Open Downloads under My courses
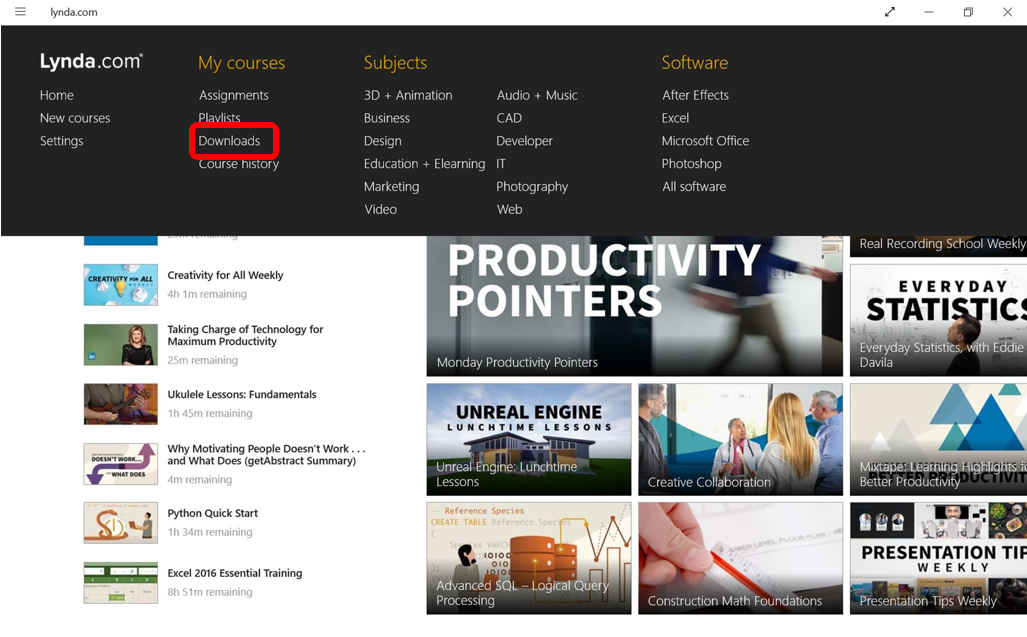 [229, 141]
